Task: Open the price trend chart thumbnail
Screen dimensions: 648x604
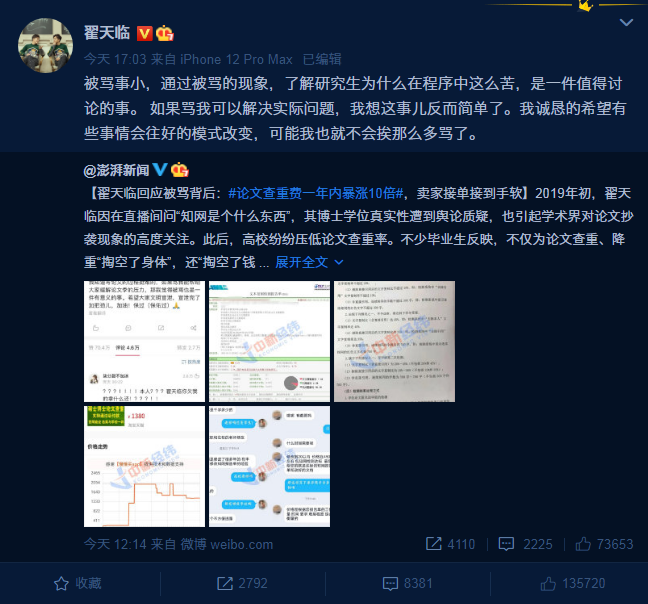Action: [x=144, y=466]
